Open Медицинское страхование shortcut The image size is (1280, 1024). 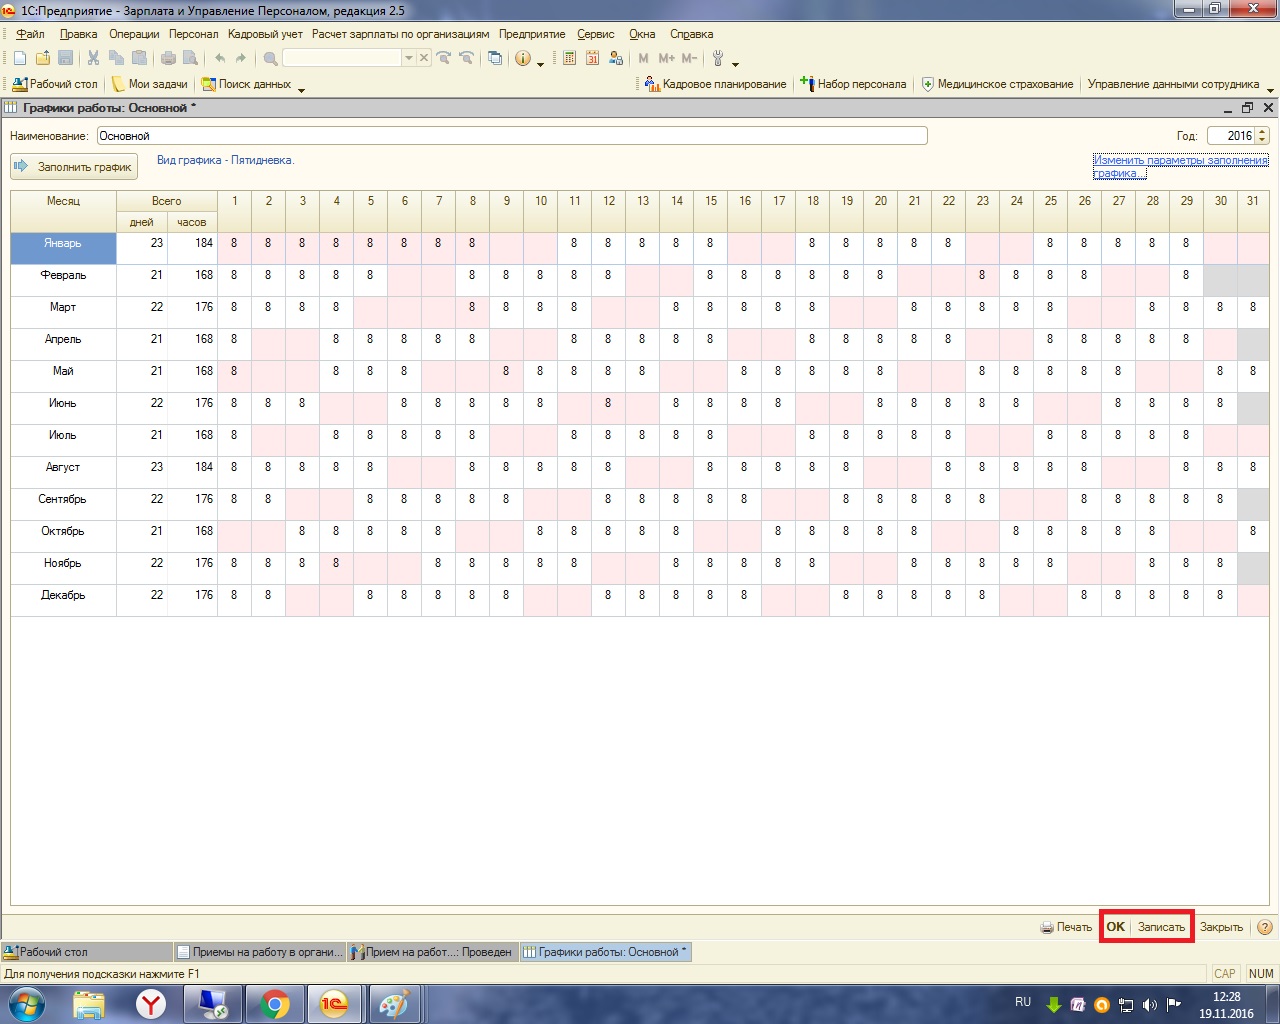(997, 84)
